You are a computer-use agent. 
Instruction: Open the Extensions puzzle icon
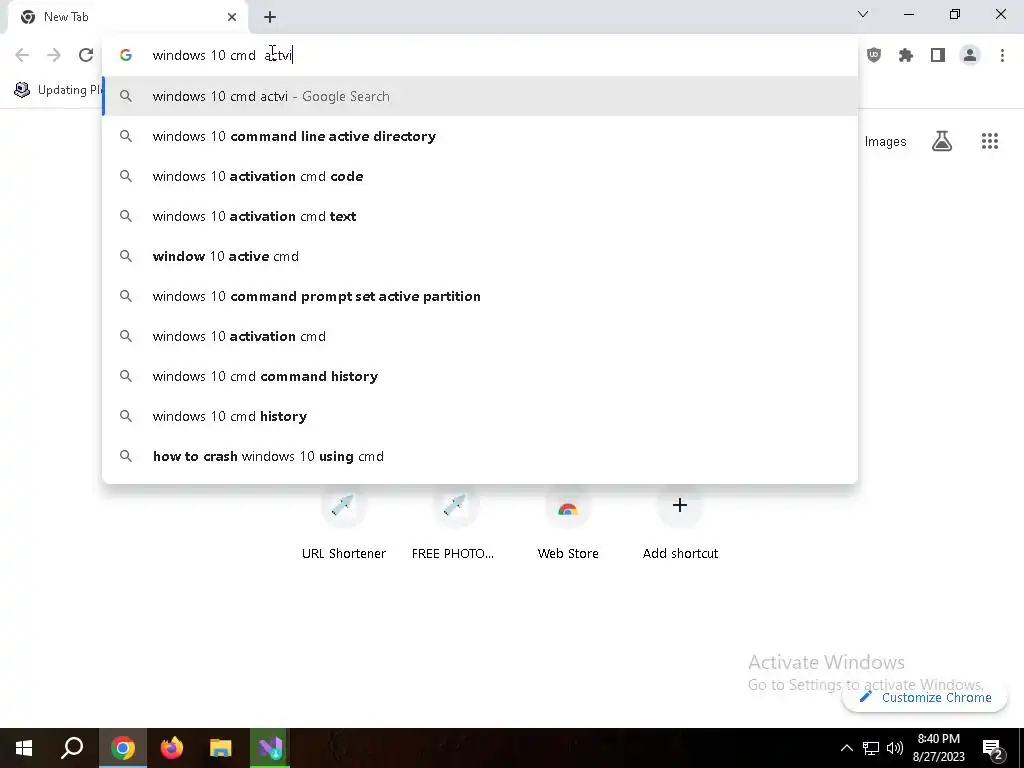[x=906, y=55]
